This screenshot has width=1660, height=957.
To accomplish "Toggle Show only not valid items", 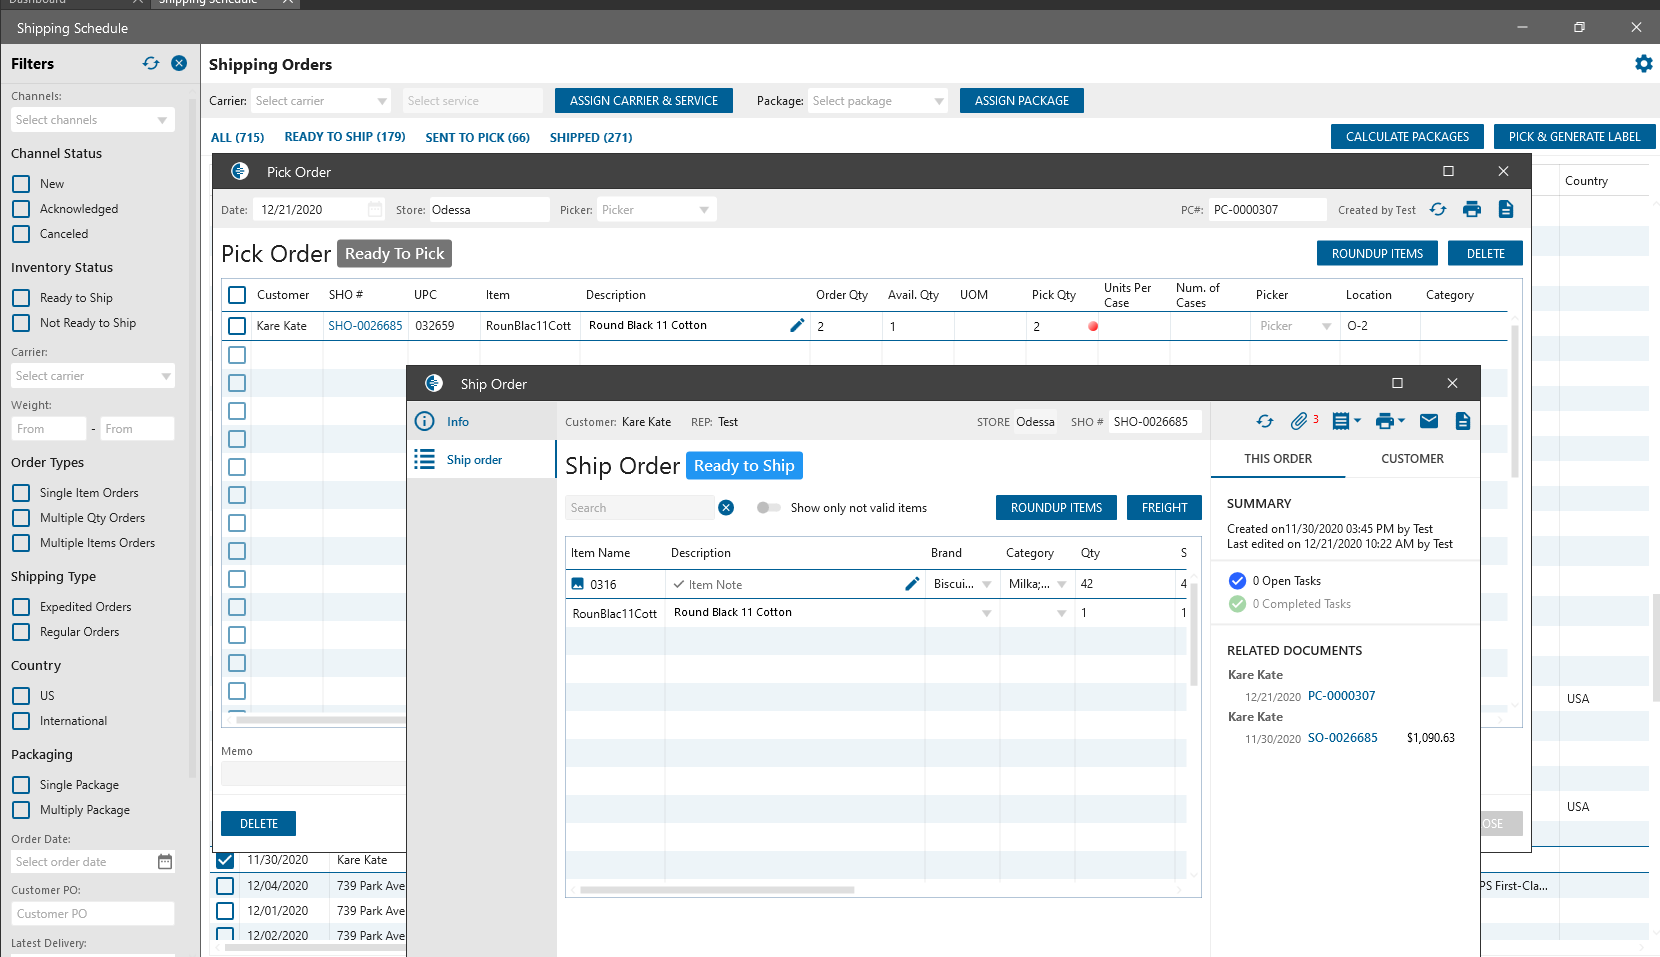I will coord(768,508).
